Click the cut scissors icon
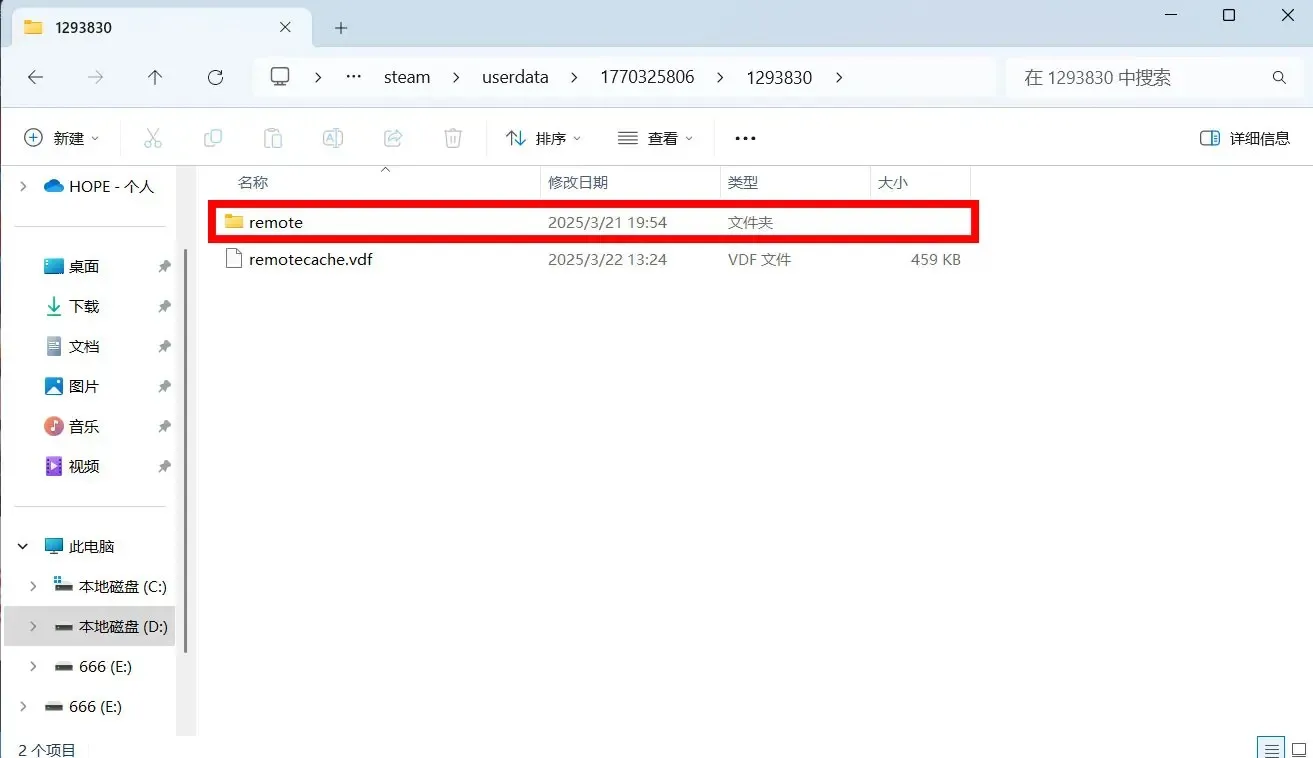Viewport: 1313px width, 758px height. (153, 138)
